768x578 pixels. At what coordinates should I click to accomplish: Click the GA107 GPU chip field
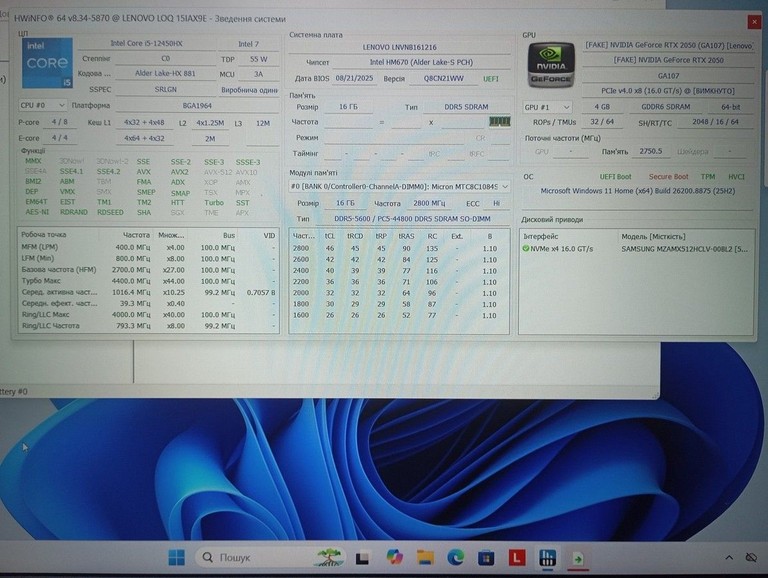coord(668,75)
